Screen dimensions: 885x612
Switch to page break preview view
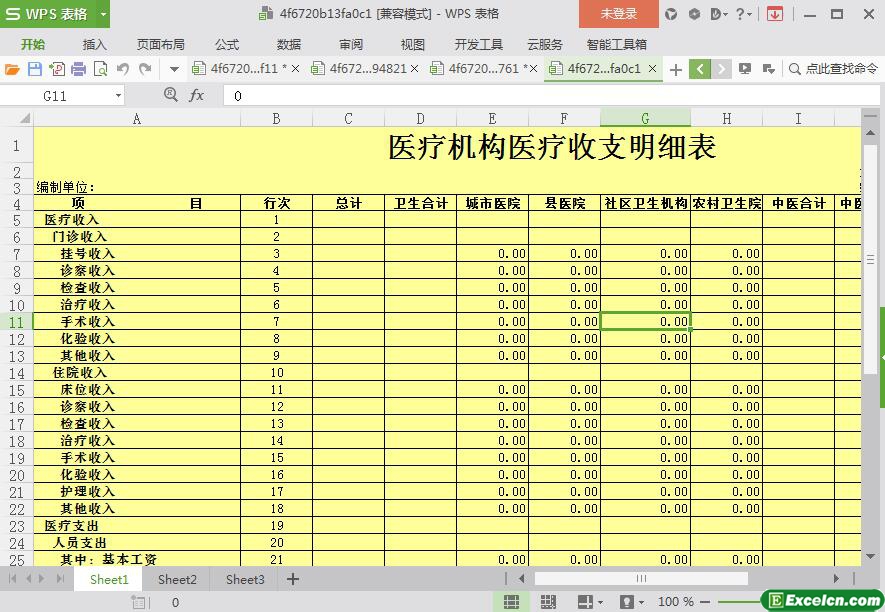(x=548, y=602)
